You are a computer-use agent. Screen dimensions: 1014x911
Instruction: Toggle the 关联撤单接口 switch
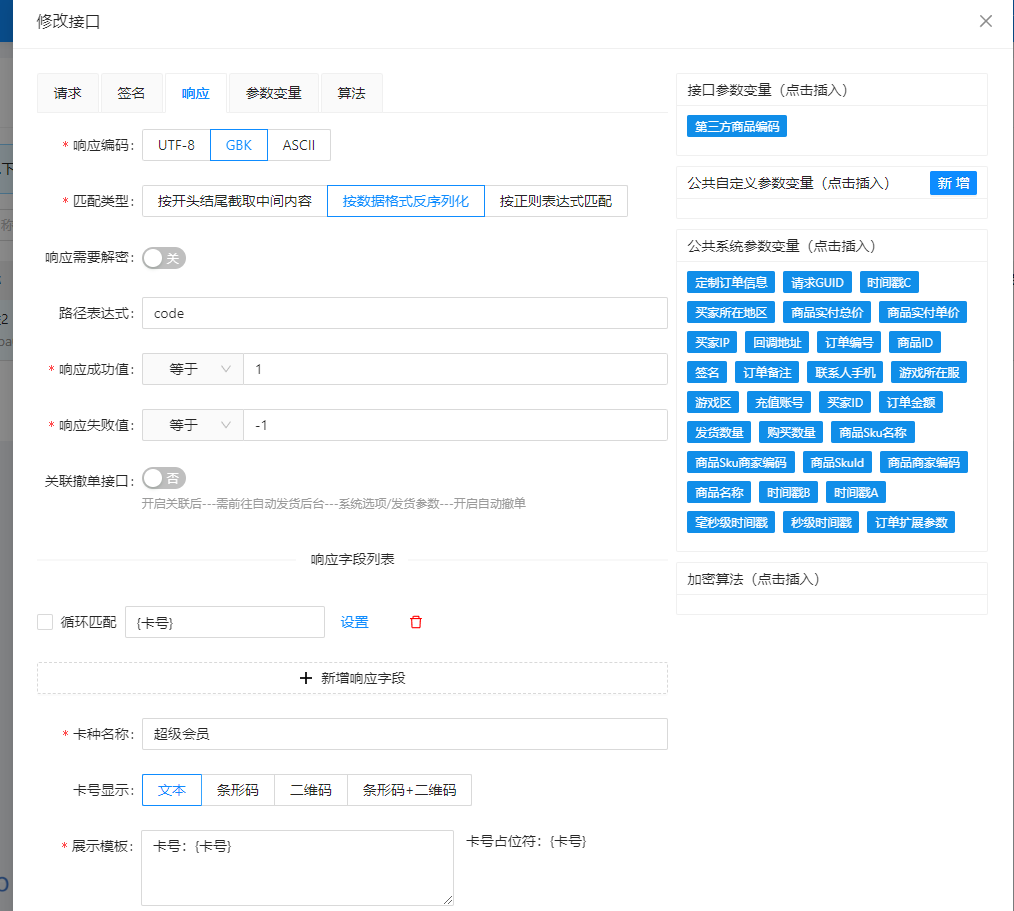point(164,478)
